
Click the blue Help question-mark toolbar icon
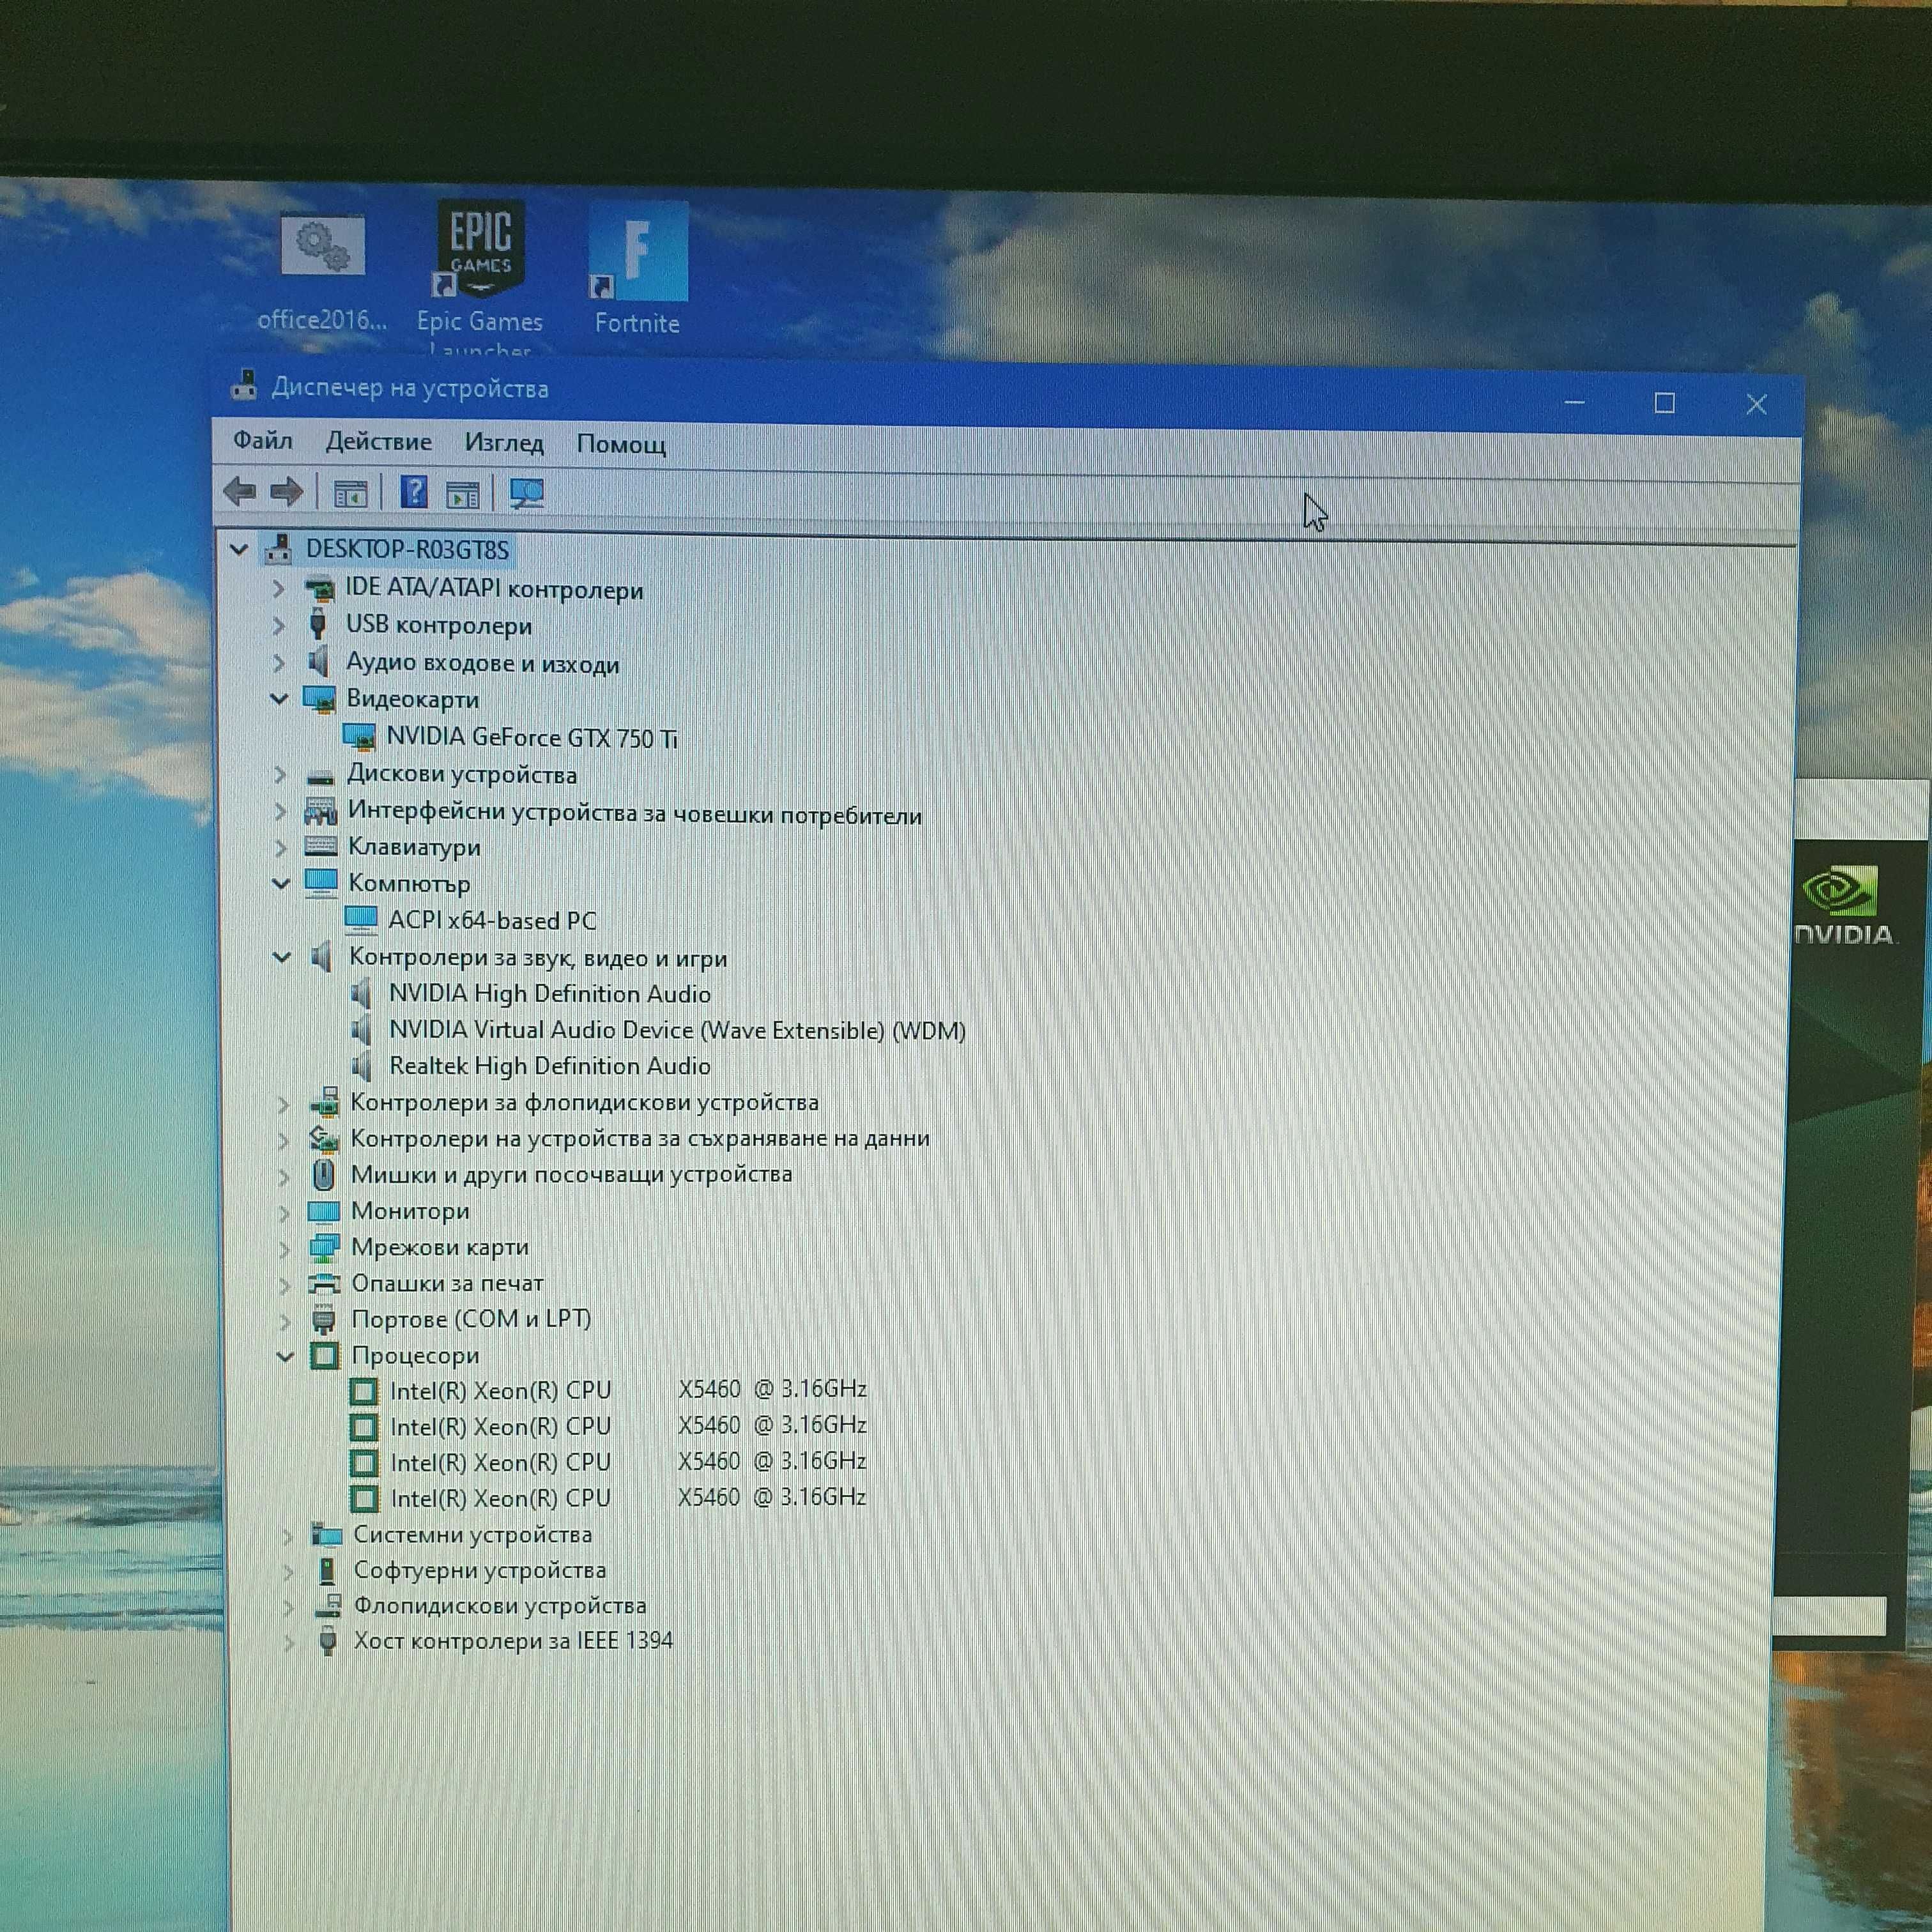coord(413,492)
